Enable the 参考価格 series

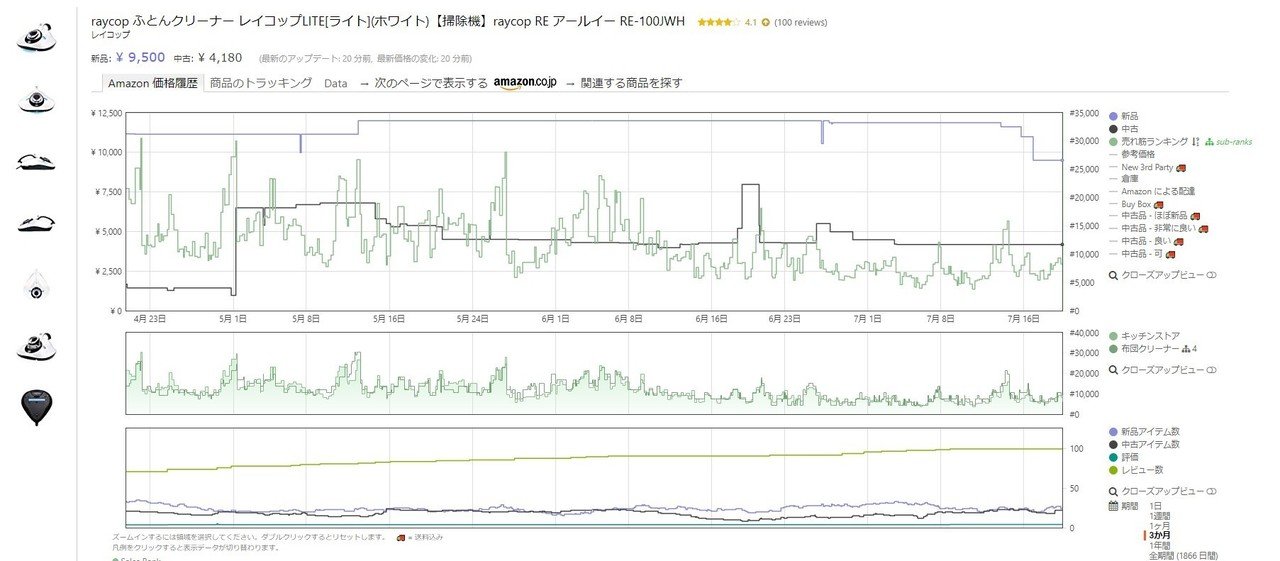1132,154
